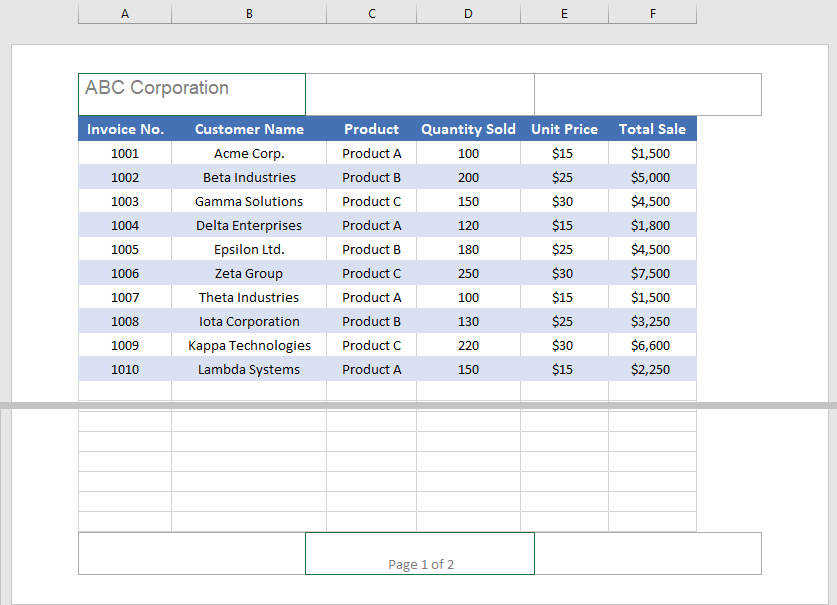This screenshot has height=605, width=837.
Task: Select the Gamma Solutions cell
Action: (249, 201)
